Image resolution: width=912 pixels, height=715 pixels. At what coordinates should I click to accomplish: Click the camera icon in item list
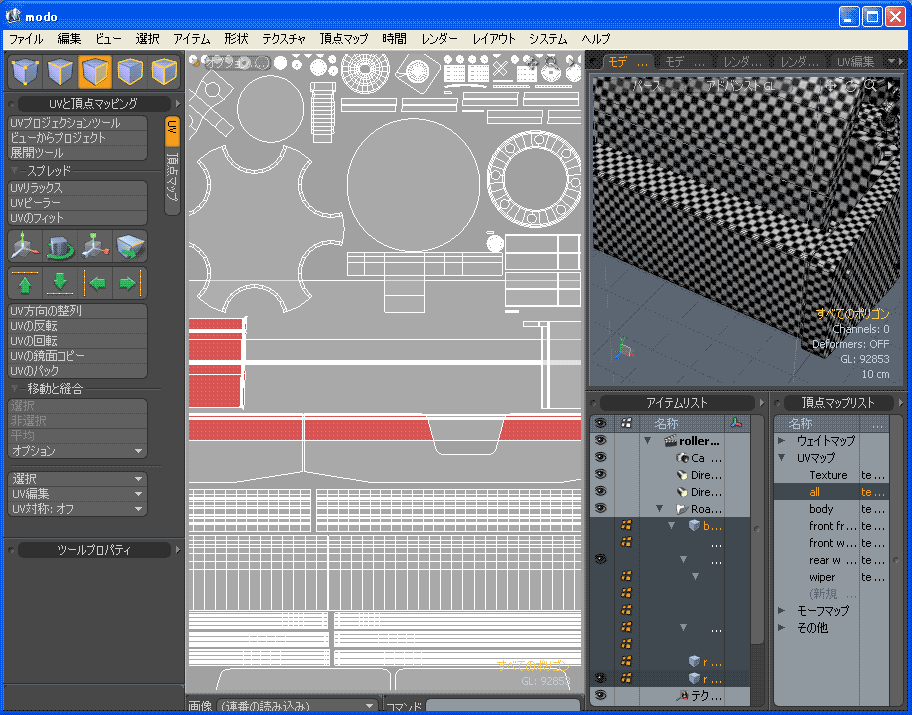click(682, 458)
